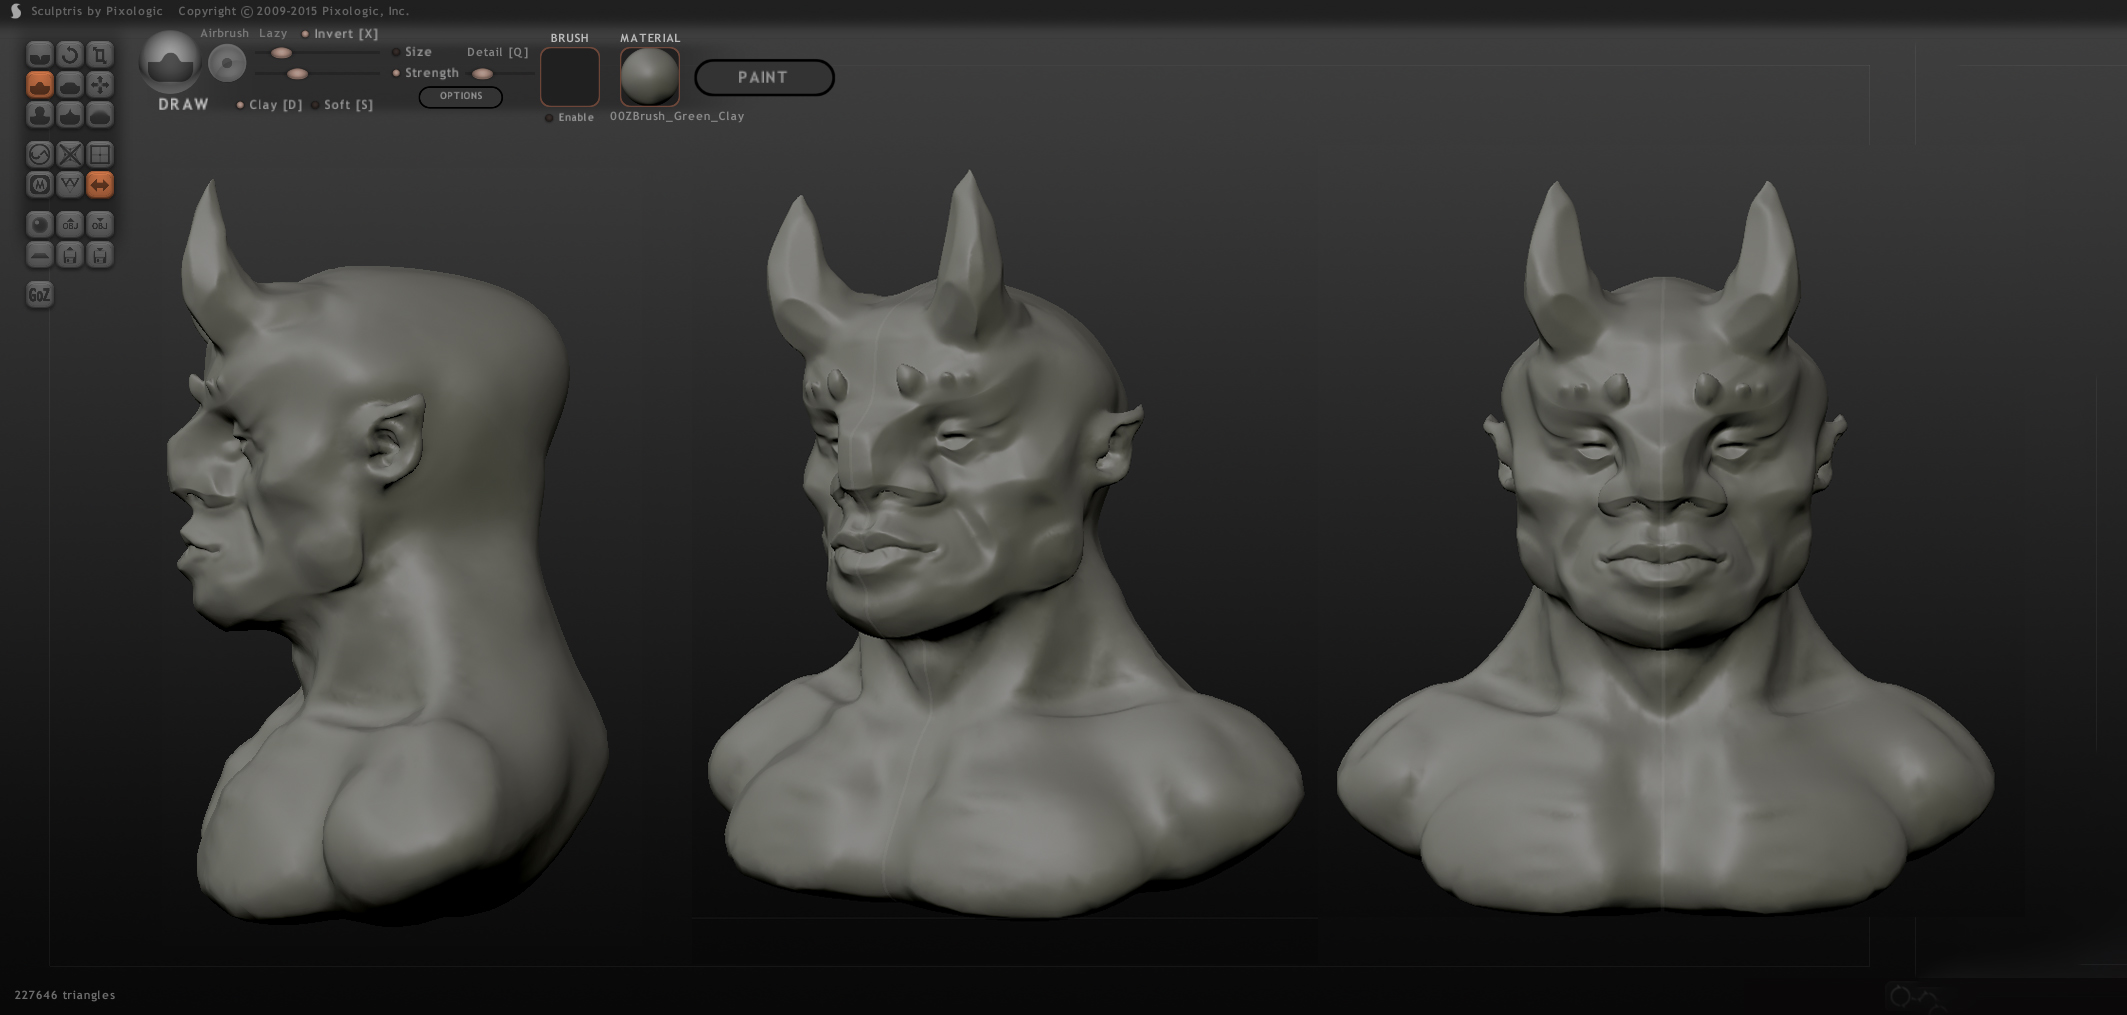This screenshot has width=2127, height=1015.
Task: Click the Detail slider handle
Action: (x=482, y=74)
